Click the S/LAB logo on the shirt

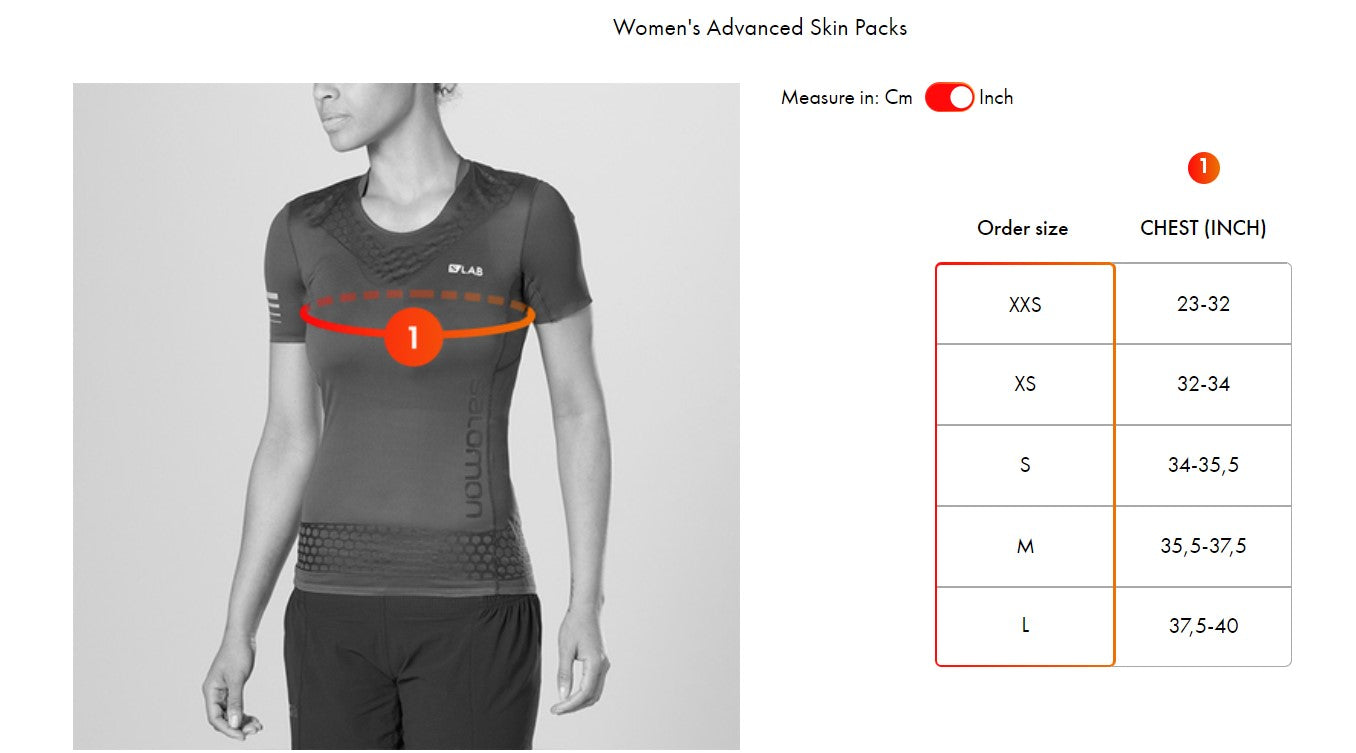[466, 268]
